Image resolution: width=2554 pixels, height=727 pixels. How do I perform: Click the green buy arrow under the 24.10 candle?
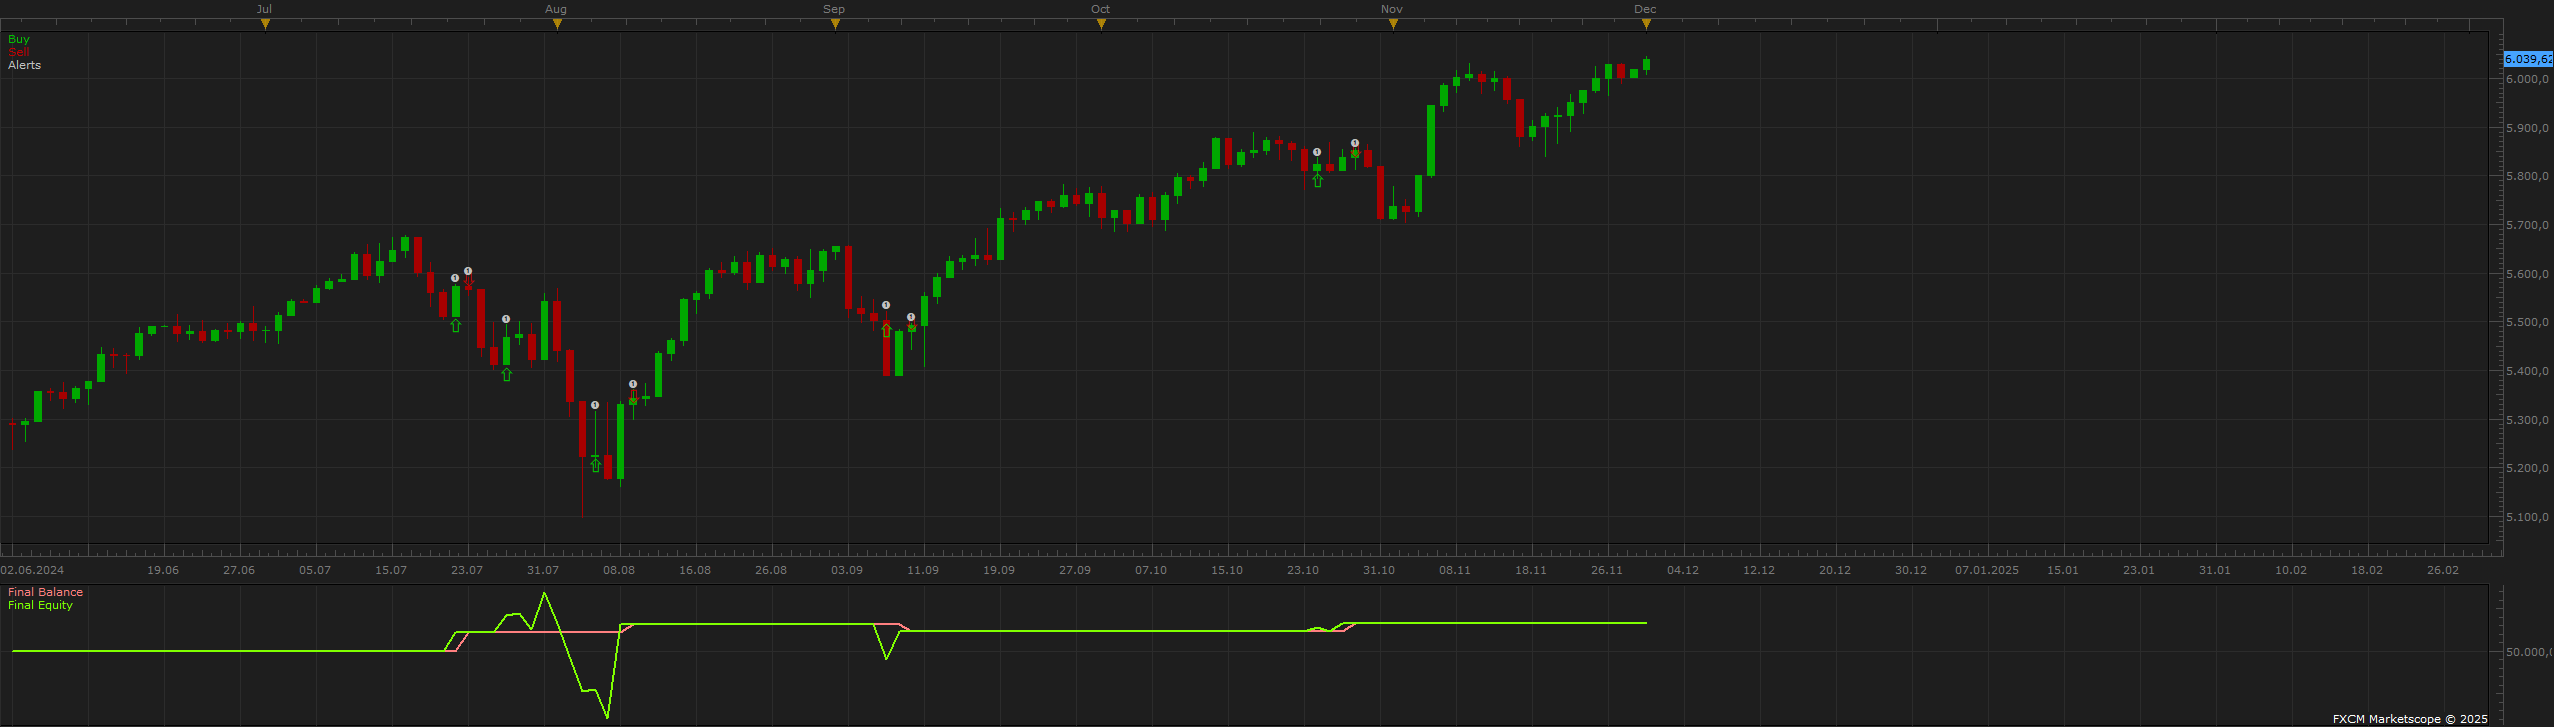click(x=1317, y=181)
